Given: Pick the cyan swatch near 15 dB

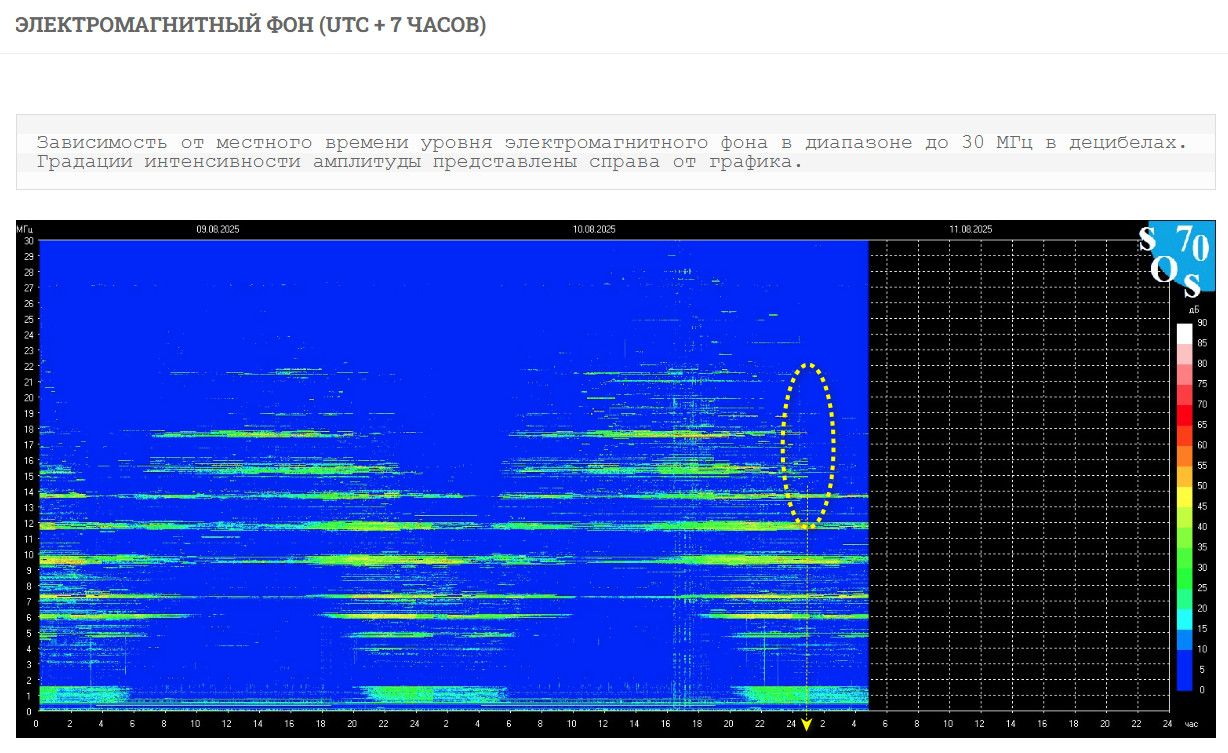Looking at the screenshot, I should [x=1185, y=619].
